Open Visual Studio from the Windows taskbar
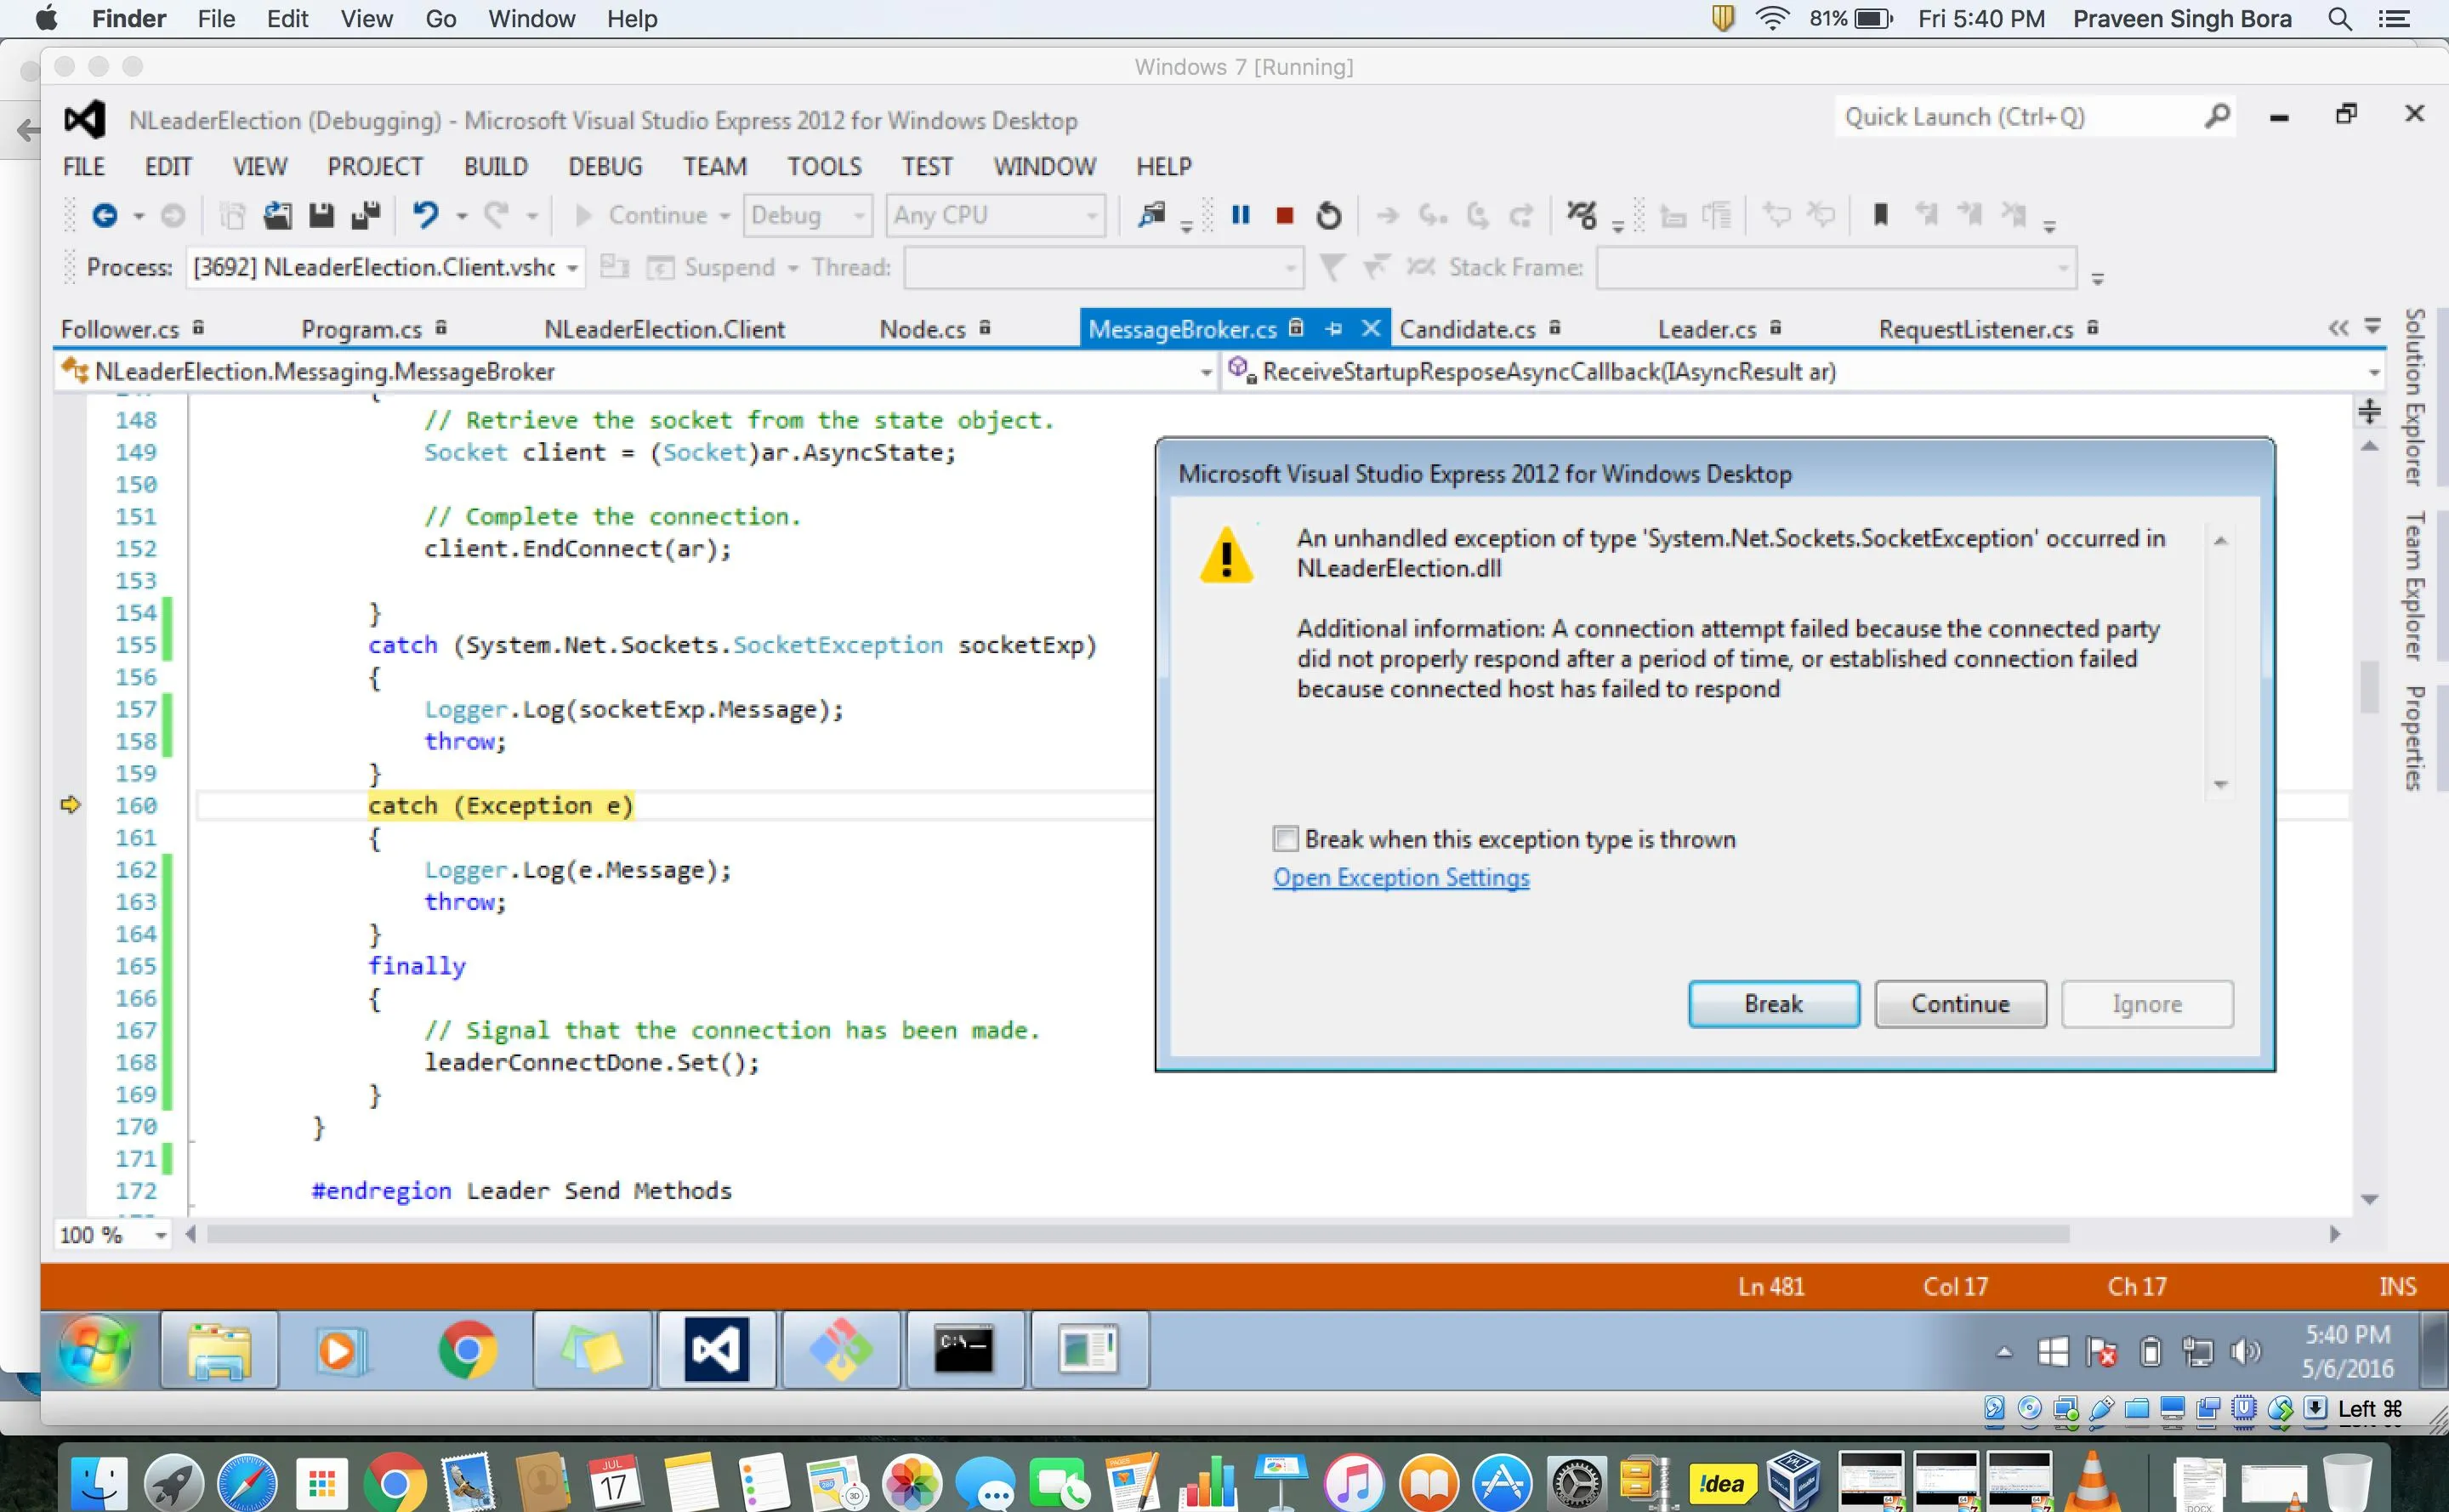The width and height of the screenshot is (2449, 1512). click(716, 1350)
